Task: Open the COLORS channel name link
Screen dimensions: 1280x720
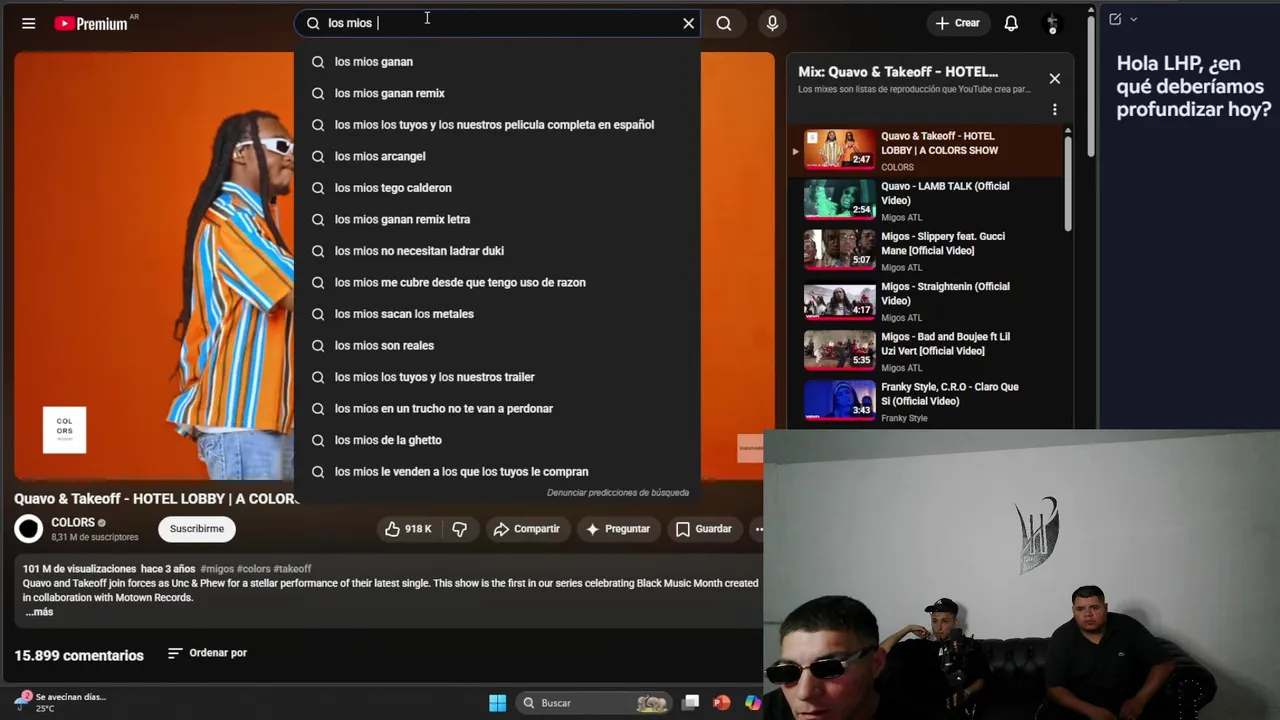Action: click(x=73, y=522)
